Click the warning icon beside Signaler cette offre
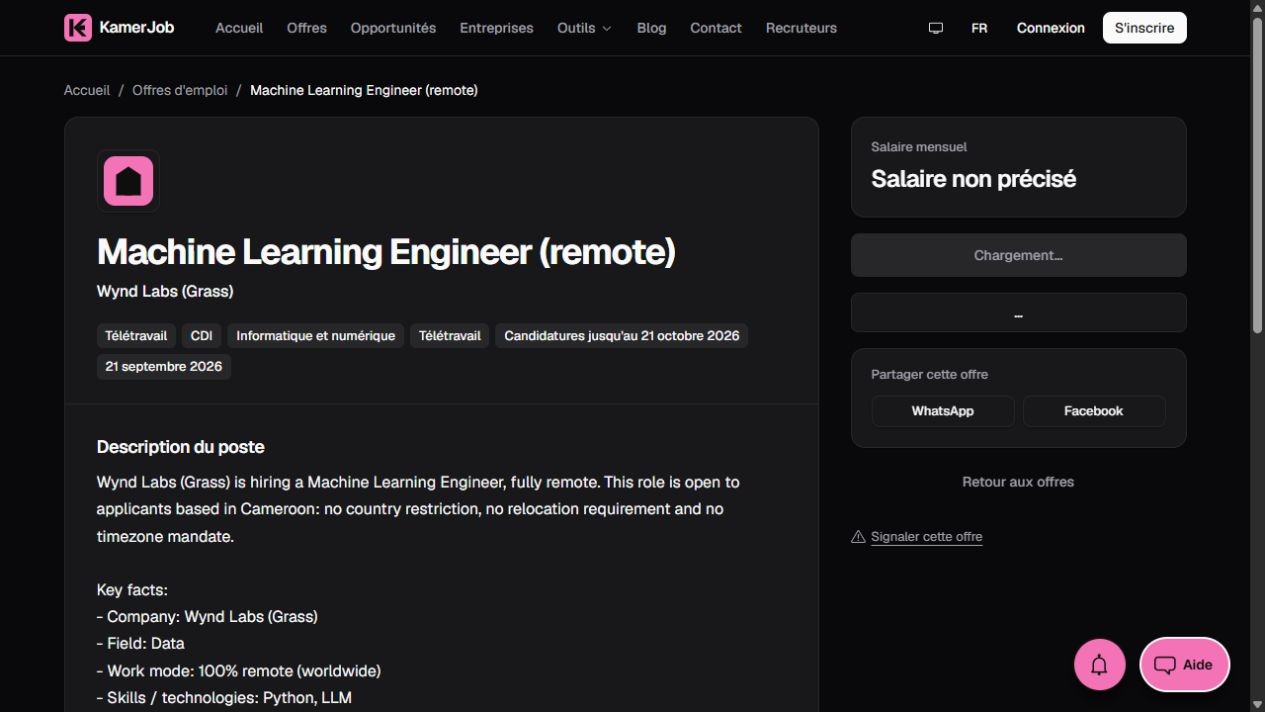This screenshot has width=1265, height=712. [x=858, y=537]
